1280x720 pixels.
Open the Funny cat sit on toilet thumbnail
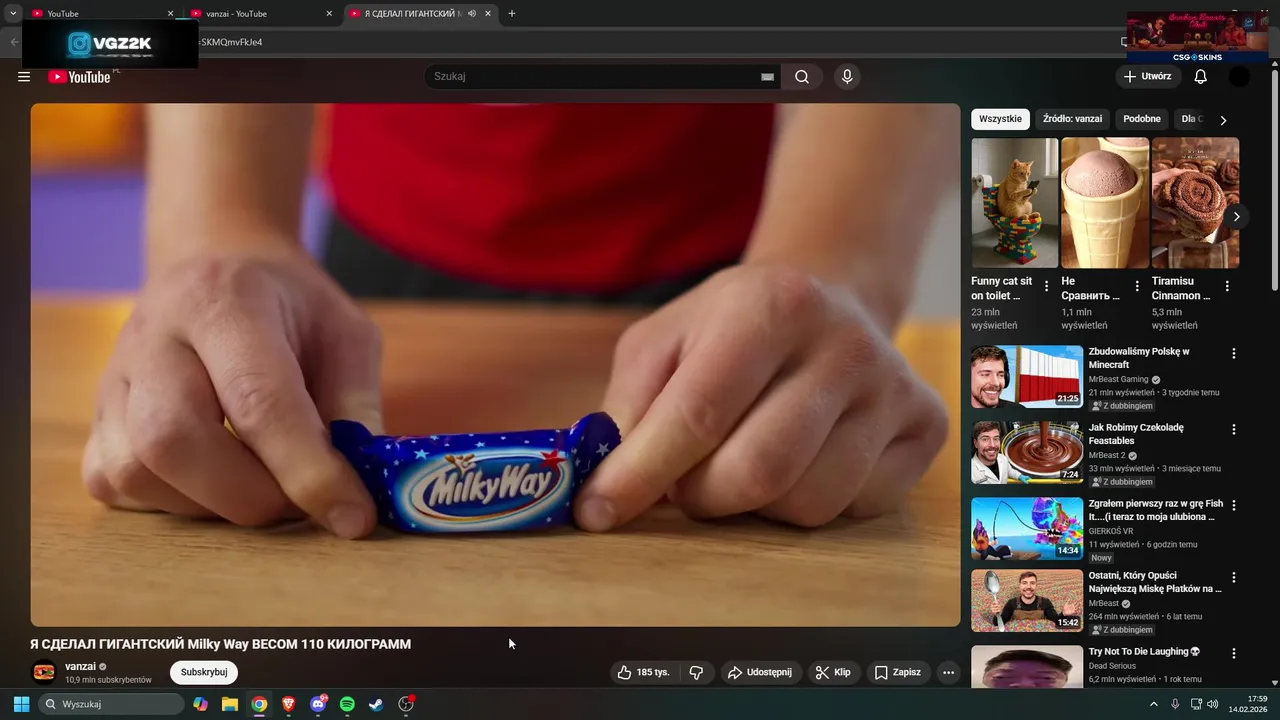[1014, 203]
